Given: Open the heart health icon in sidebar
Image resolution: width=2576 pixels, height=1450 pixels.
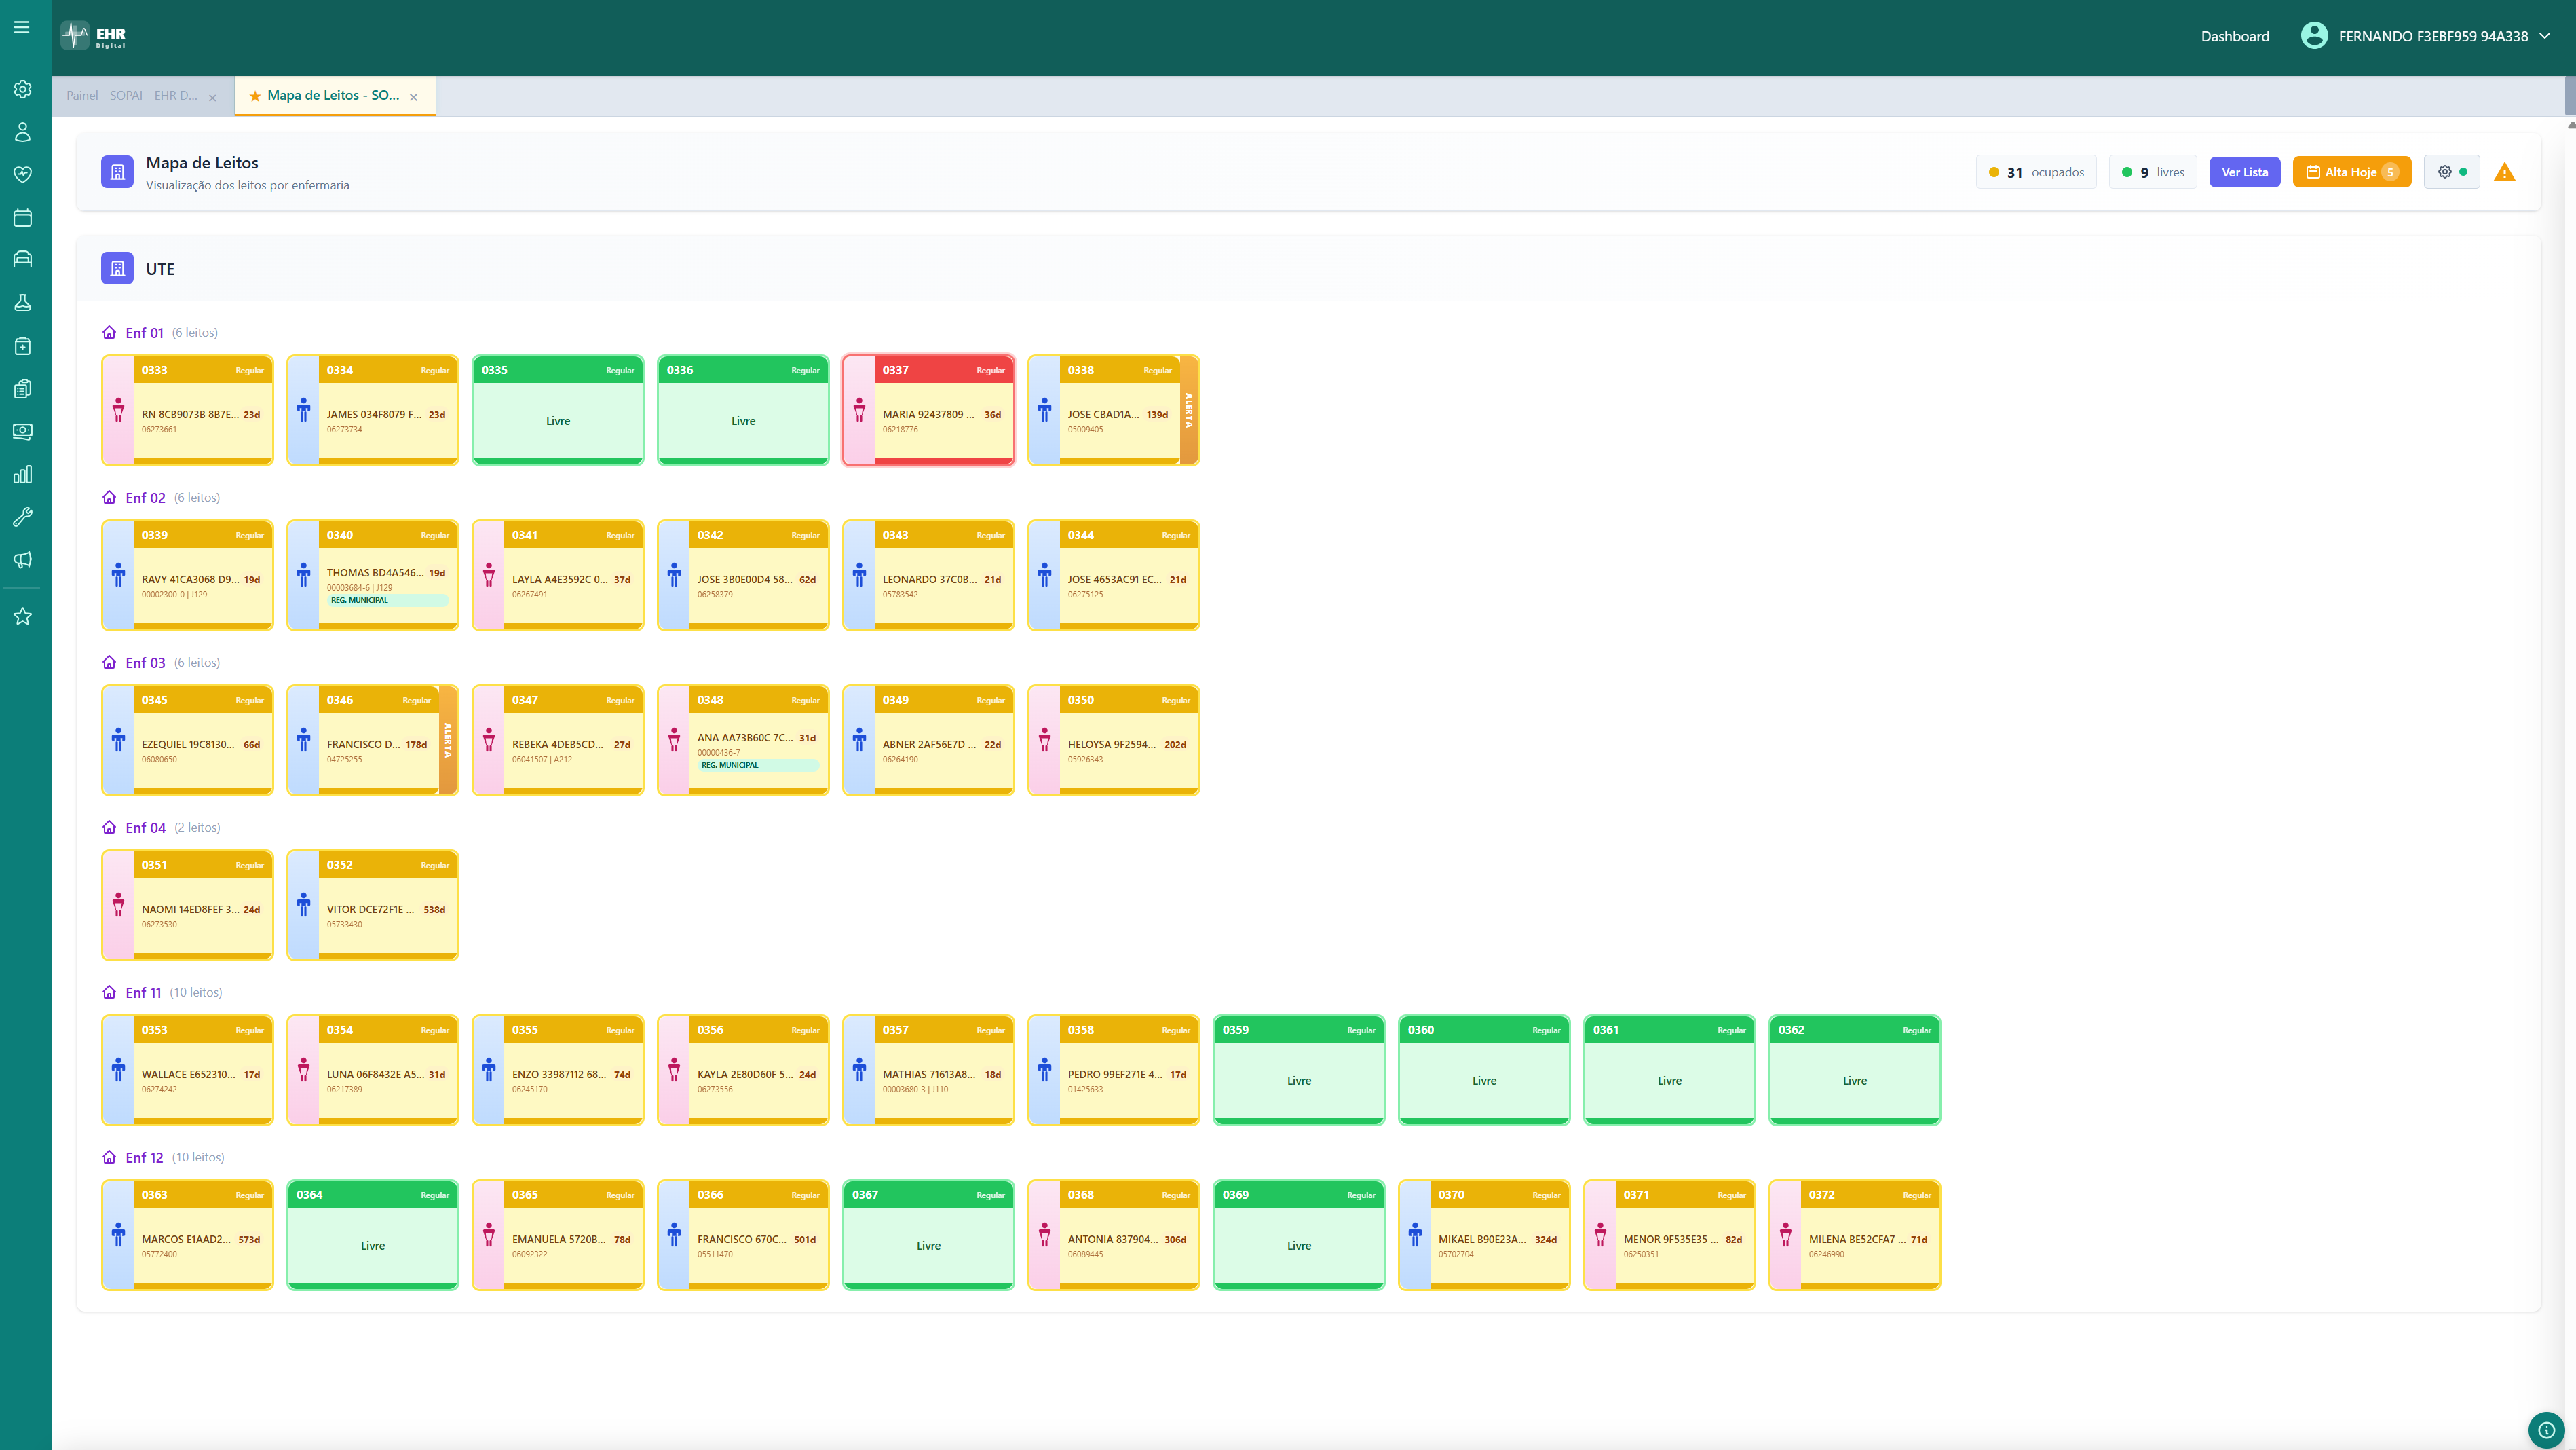Looking at the screenshot, I should [23, 175].
